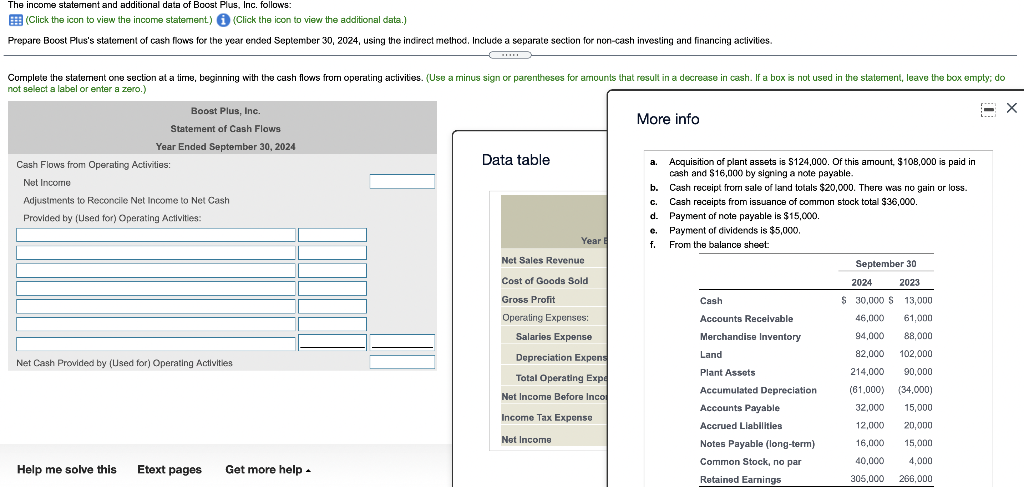
Task: Minimize the More info popup
Action: (x=988, y=111)
